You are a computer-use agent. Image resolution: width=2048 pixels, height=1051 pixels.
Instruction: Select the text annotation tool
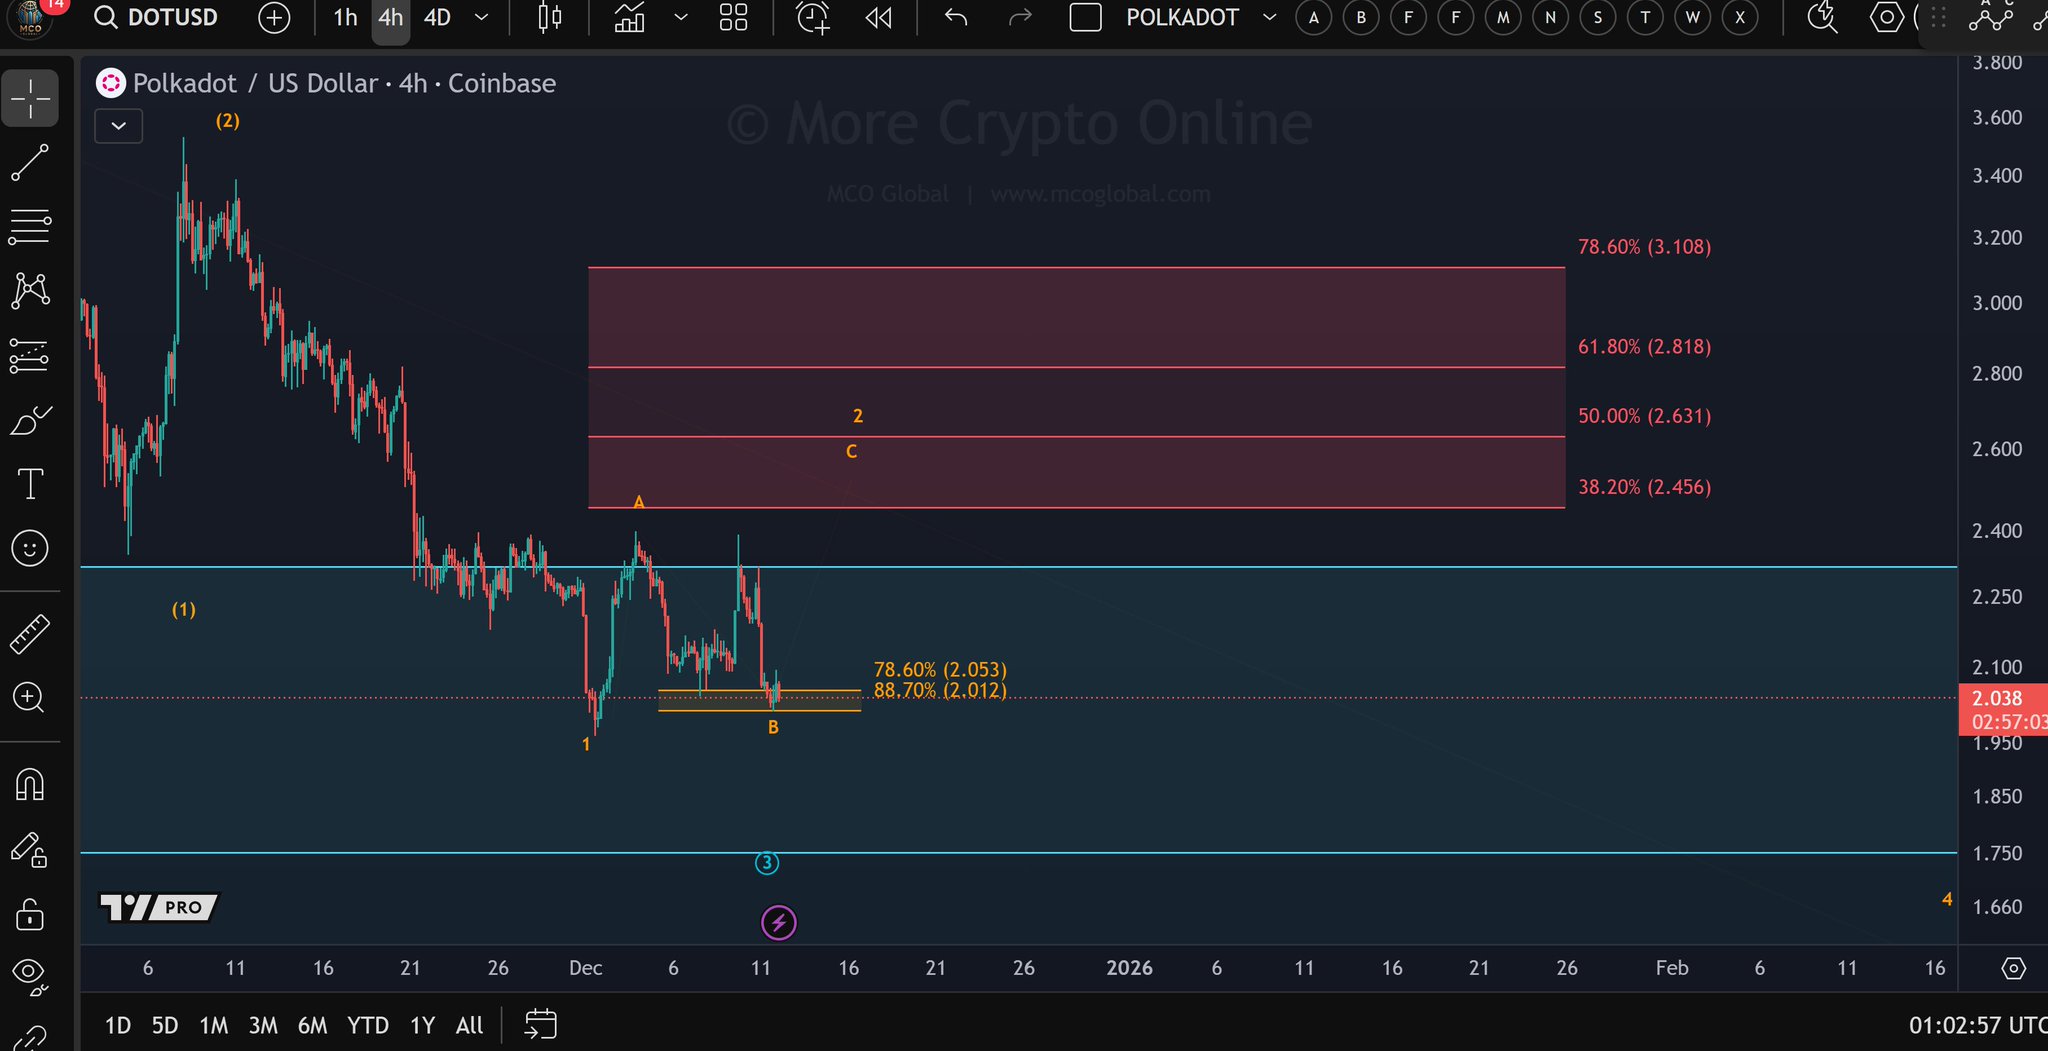click(x=30, y=485)
